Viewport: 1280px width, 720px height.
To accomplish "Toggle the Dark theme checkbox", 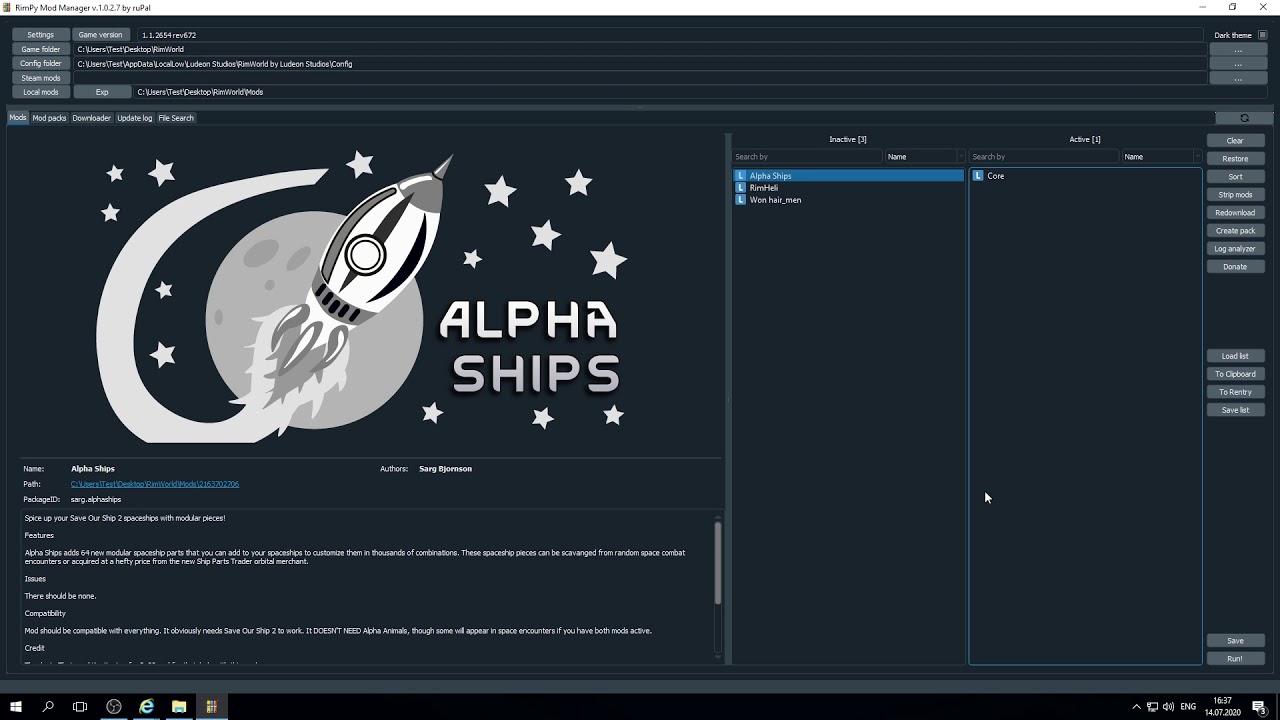I will [x=1263, y=35].
